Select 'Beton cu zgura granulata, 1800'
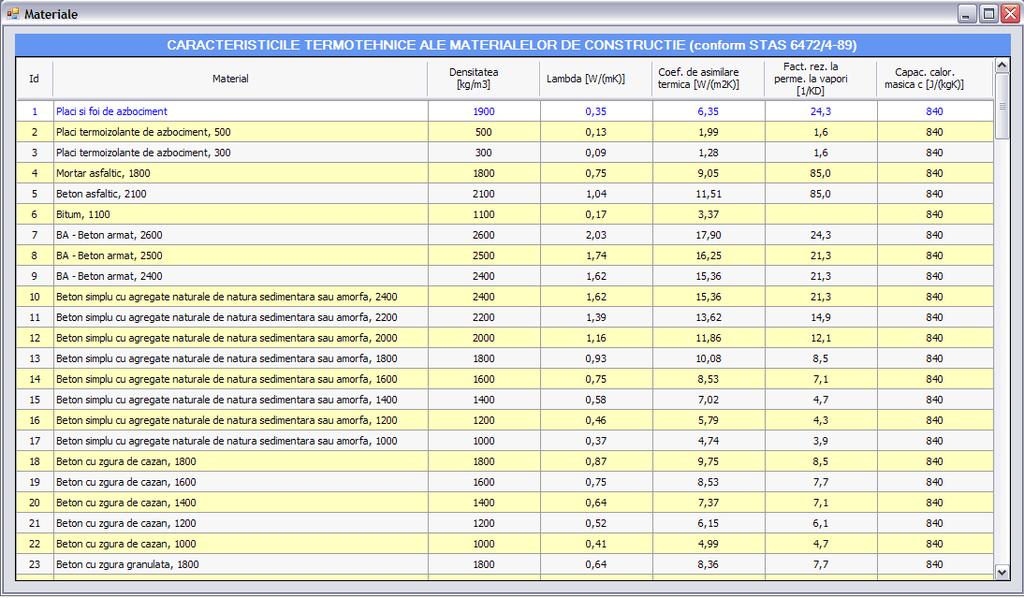Image resolution: width=1024 pixels, height=598 pixels. 504,564
